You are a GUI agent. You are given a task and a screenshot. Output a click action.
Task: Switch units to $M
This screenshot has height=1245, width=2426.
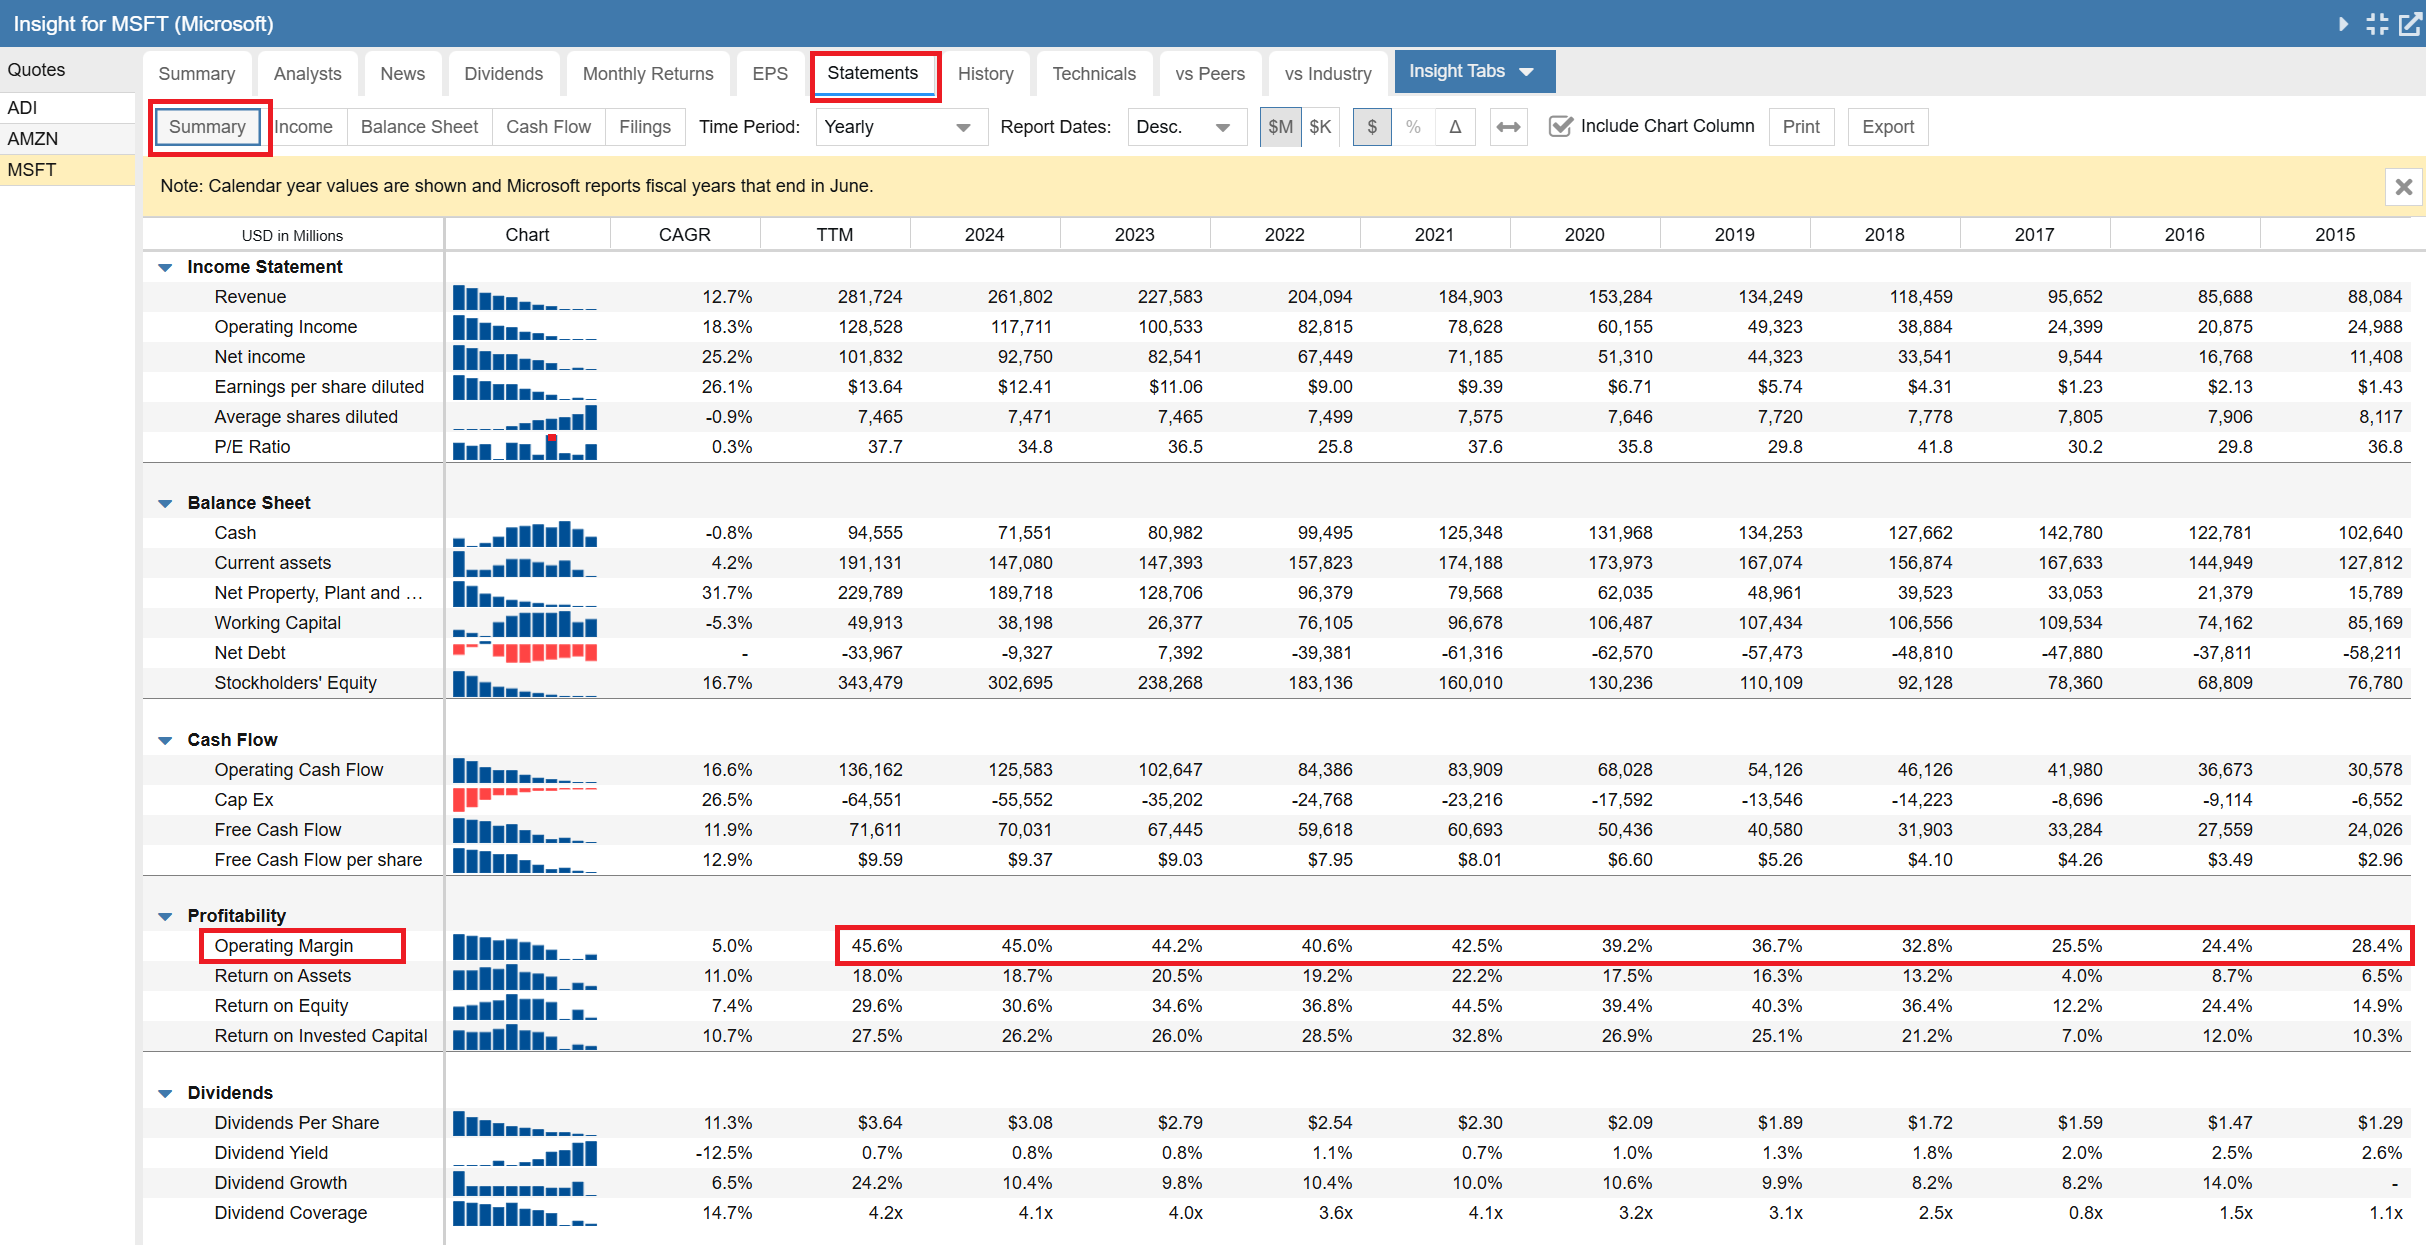pyautogui.click(x=1280, y=127)
